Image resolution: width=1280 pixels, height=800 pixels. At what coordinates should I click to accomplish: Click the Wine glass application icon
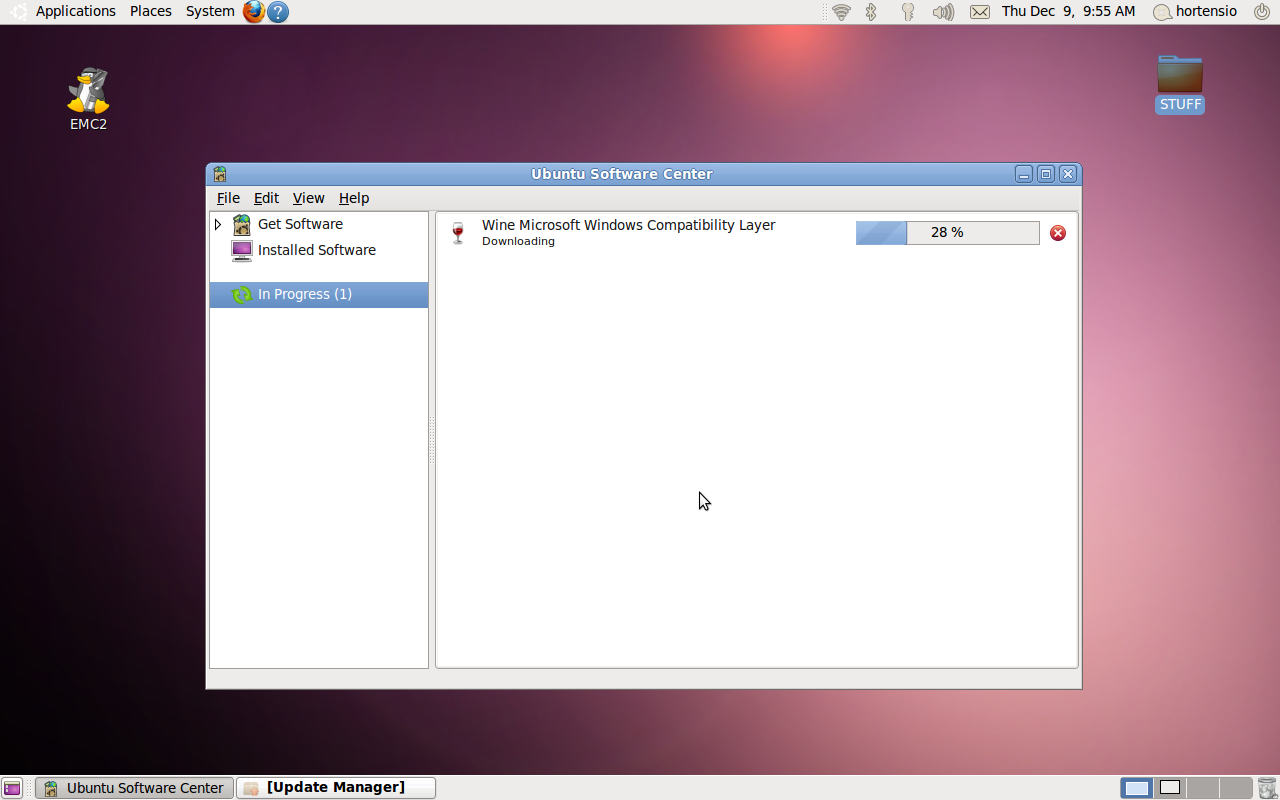458,233
